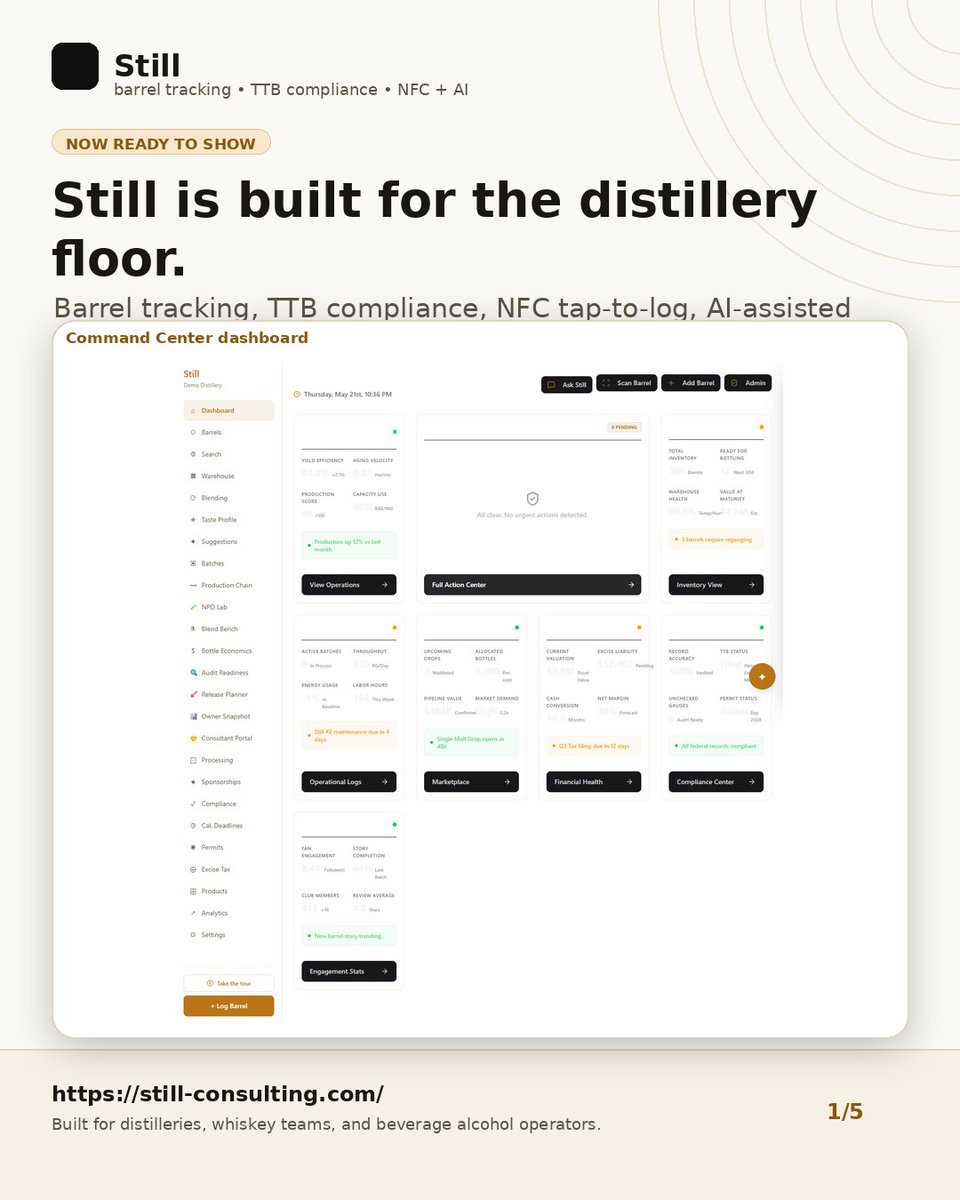
Task: Click the '1/5' slide counter
Action: click(845, 1112)
